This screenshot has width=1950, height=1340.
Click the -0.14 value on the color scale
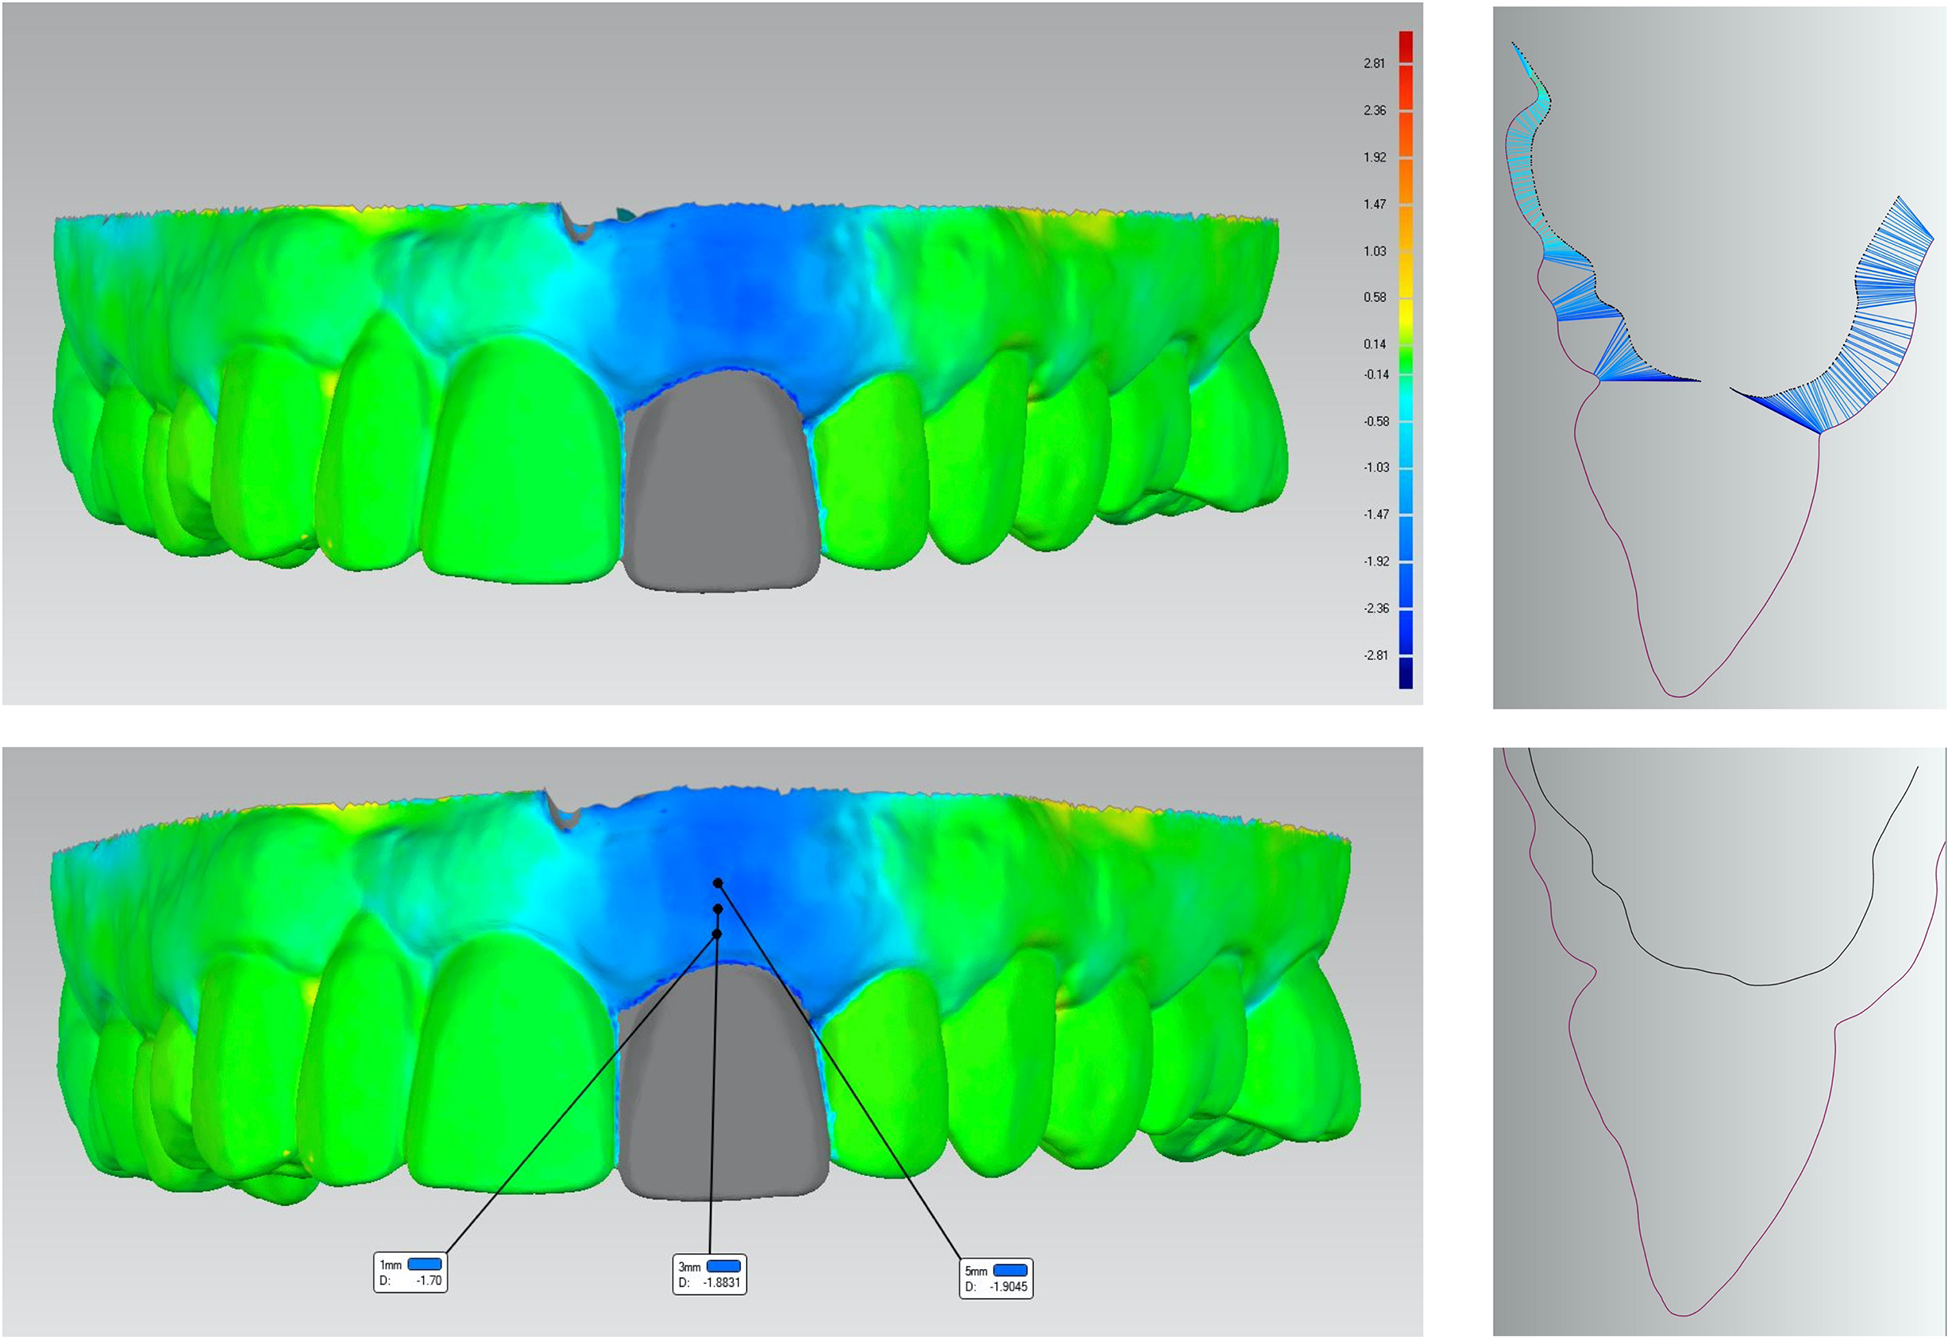click(1377, 375)
